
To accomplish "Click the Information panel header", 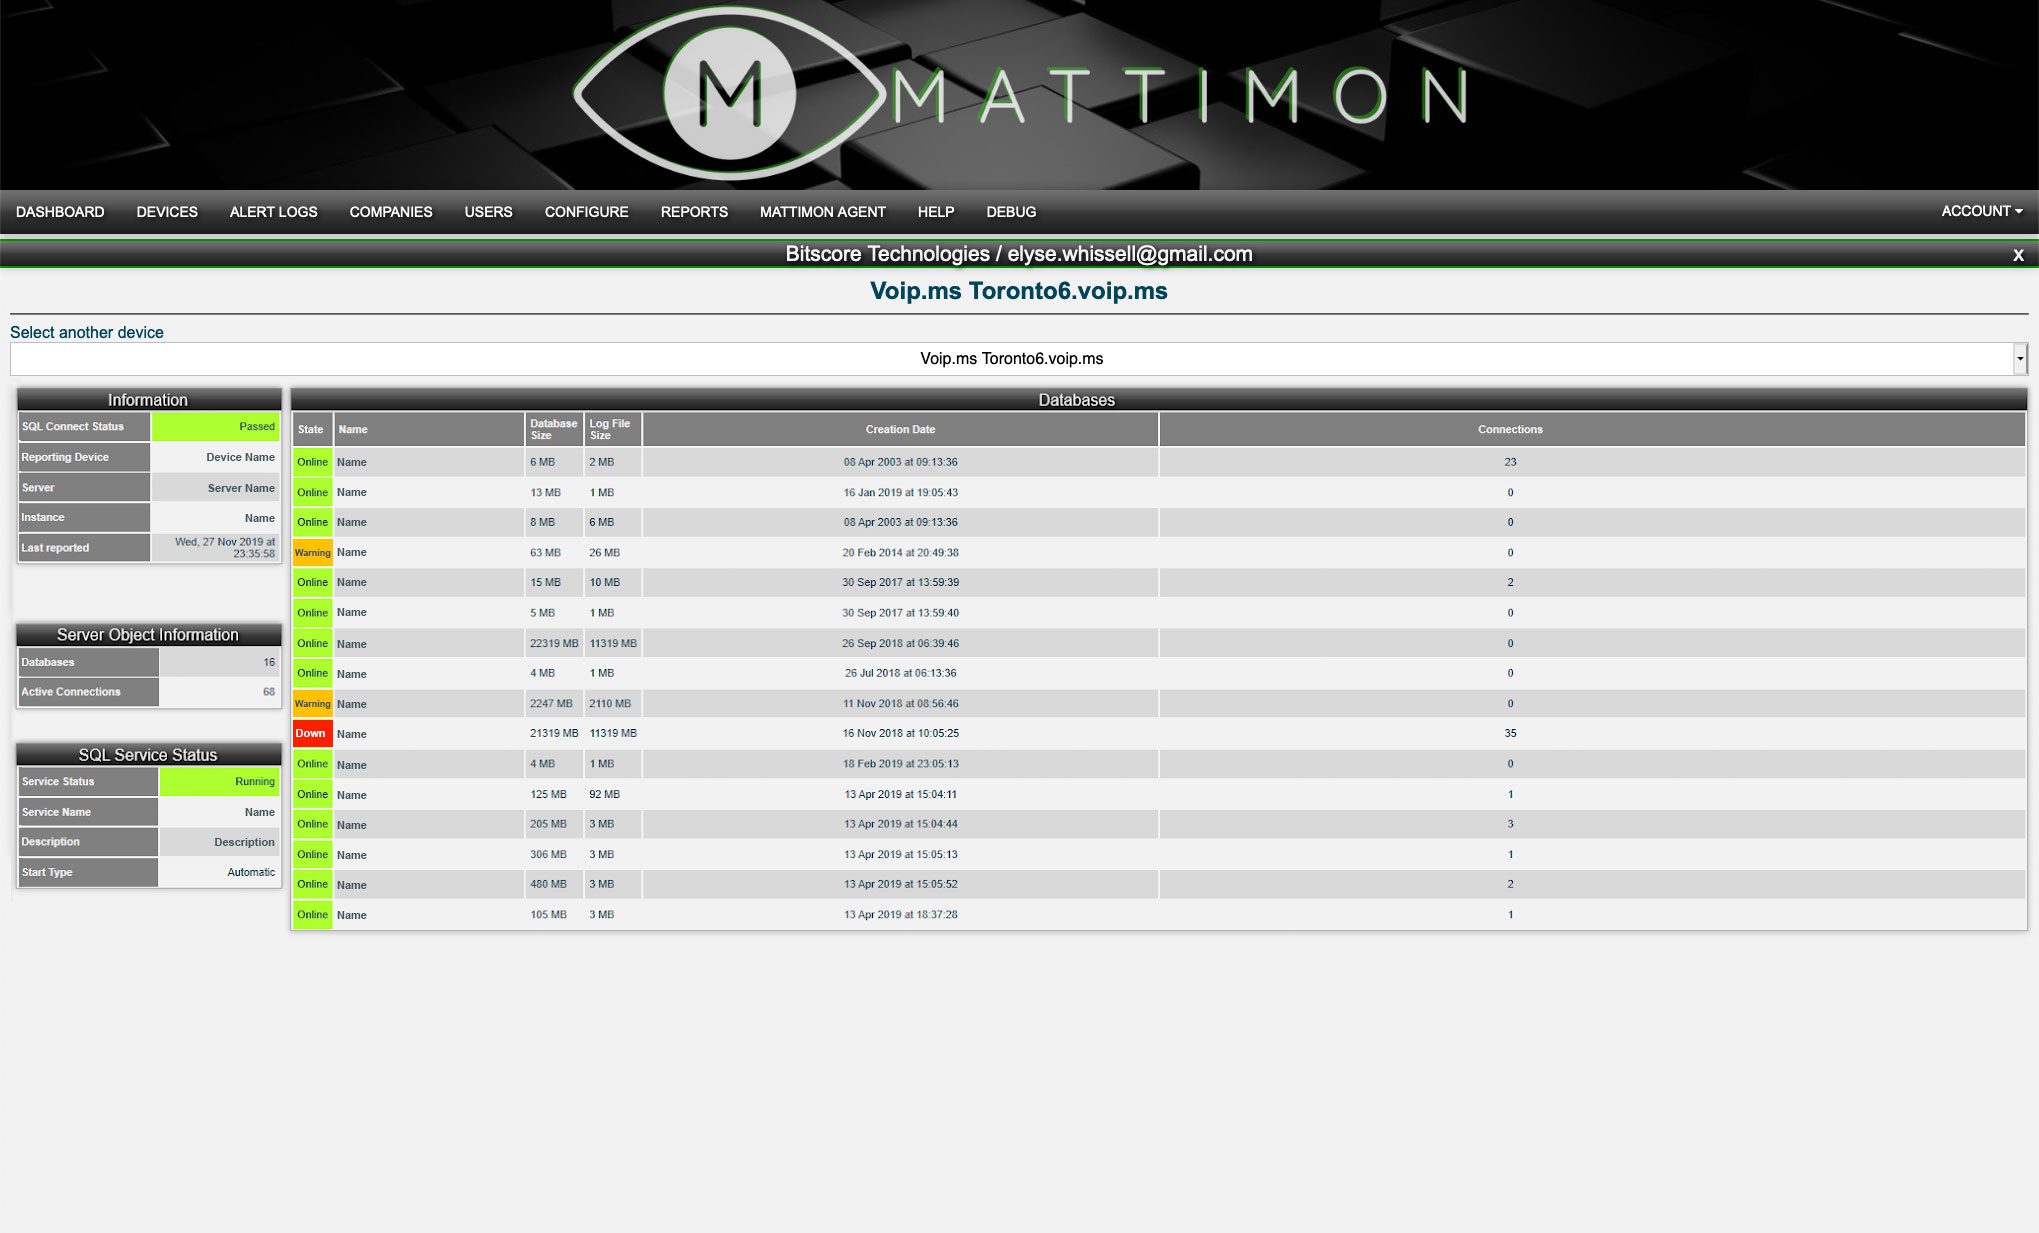I will tap(148, 399).
